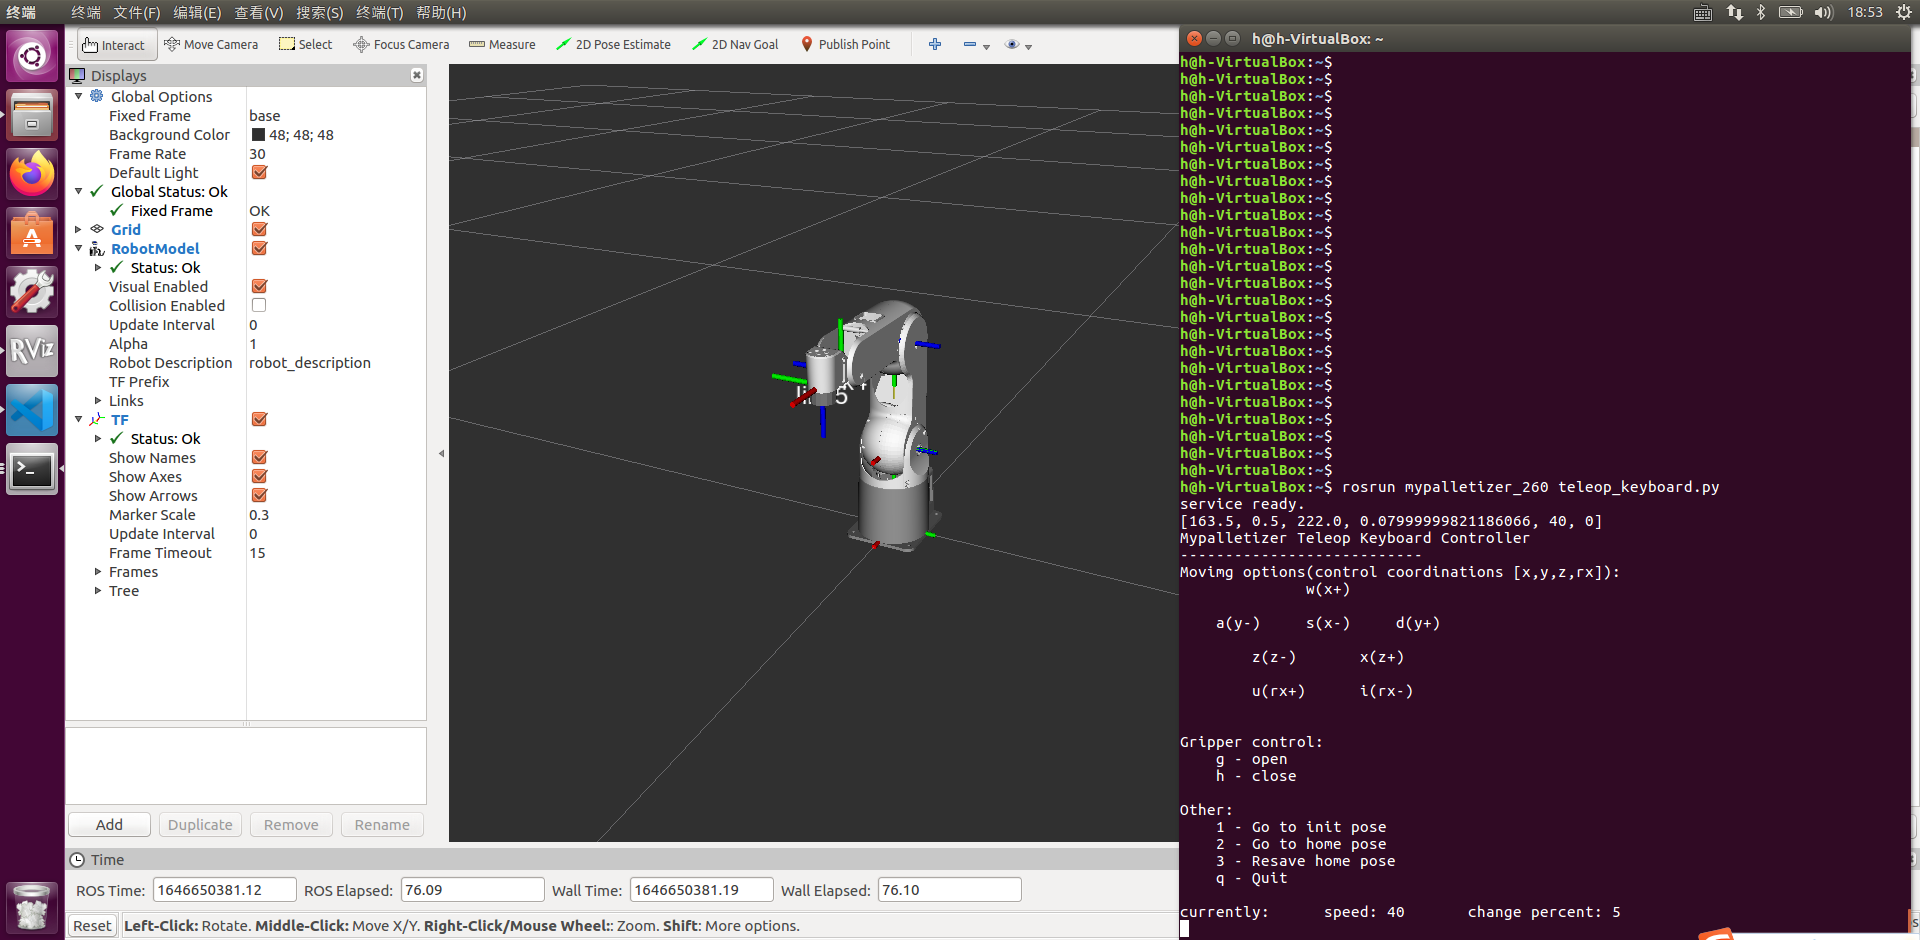This screenshot has width=1920, height=940.
Task: Click the Add display button
Action: [109, 825]
